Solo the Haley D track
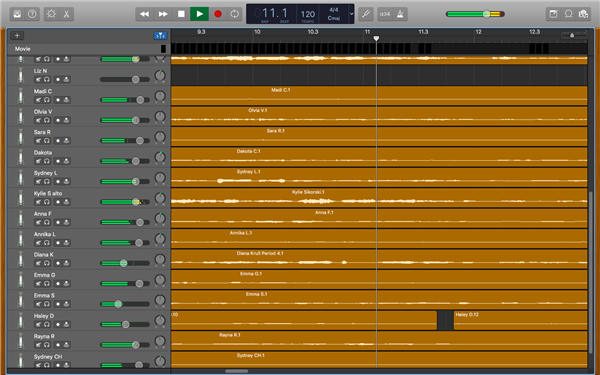 [x=47, y=324]
